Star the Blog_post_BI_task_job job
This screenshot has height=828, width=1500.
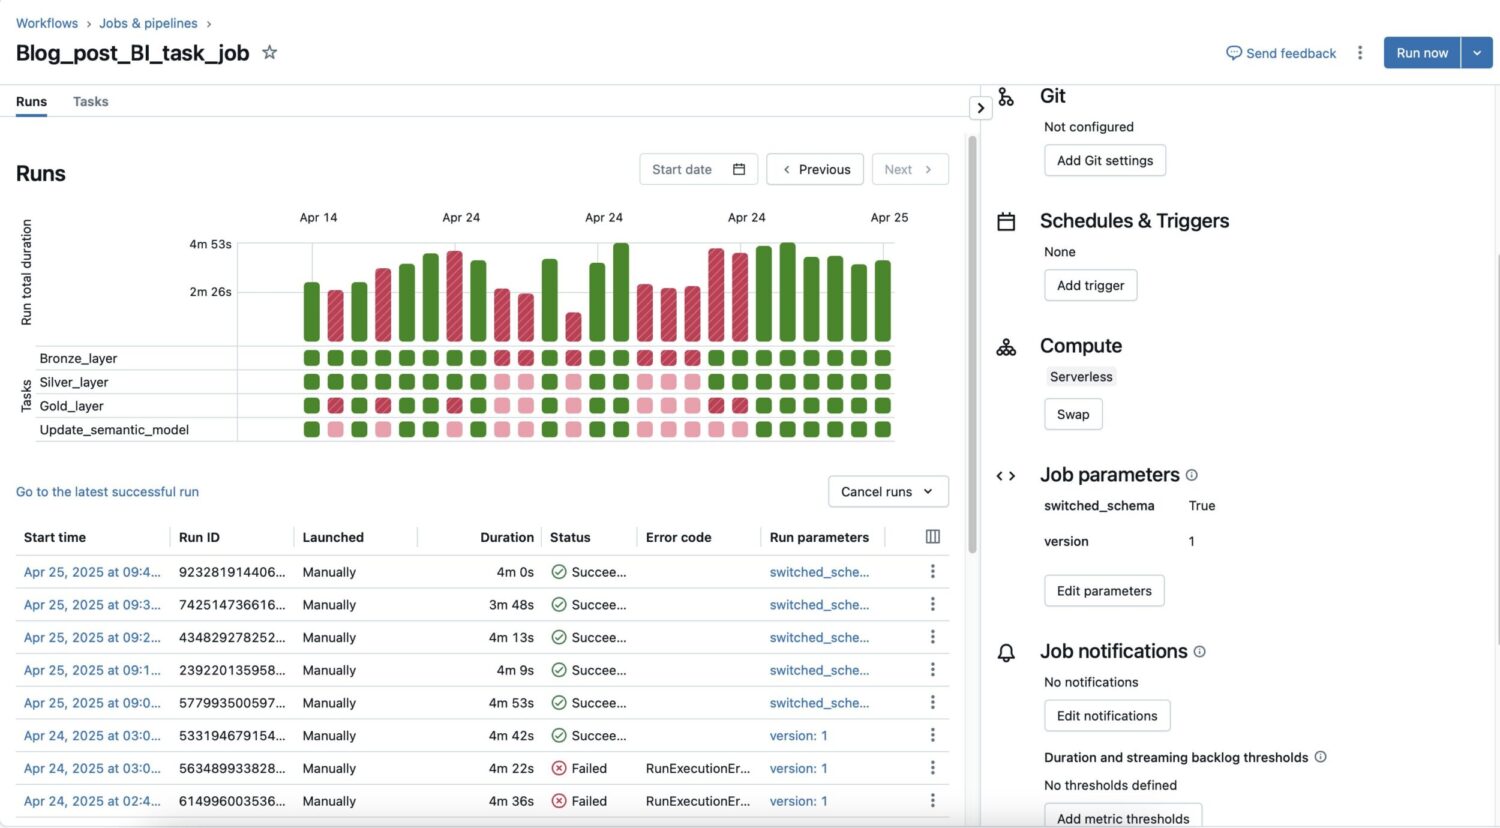tap(269, 53)
